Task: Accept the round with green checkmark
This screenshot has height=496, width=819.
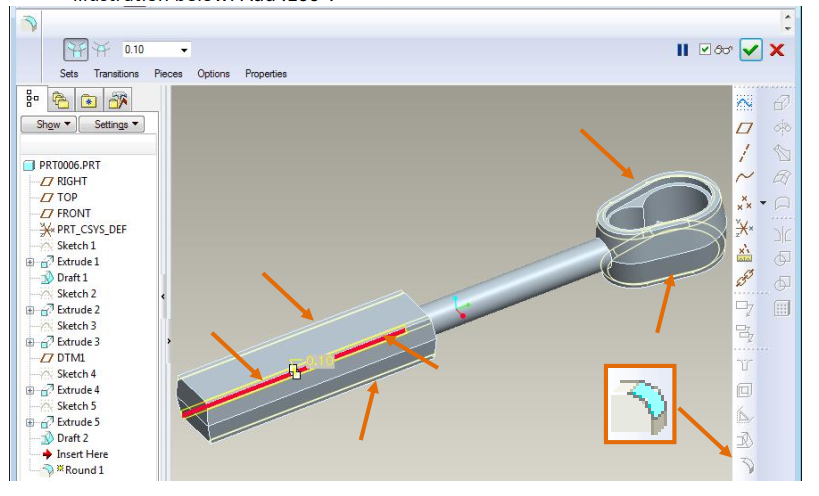Action: [x=751, y=50]
